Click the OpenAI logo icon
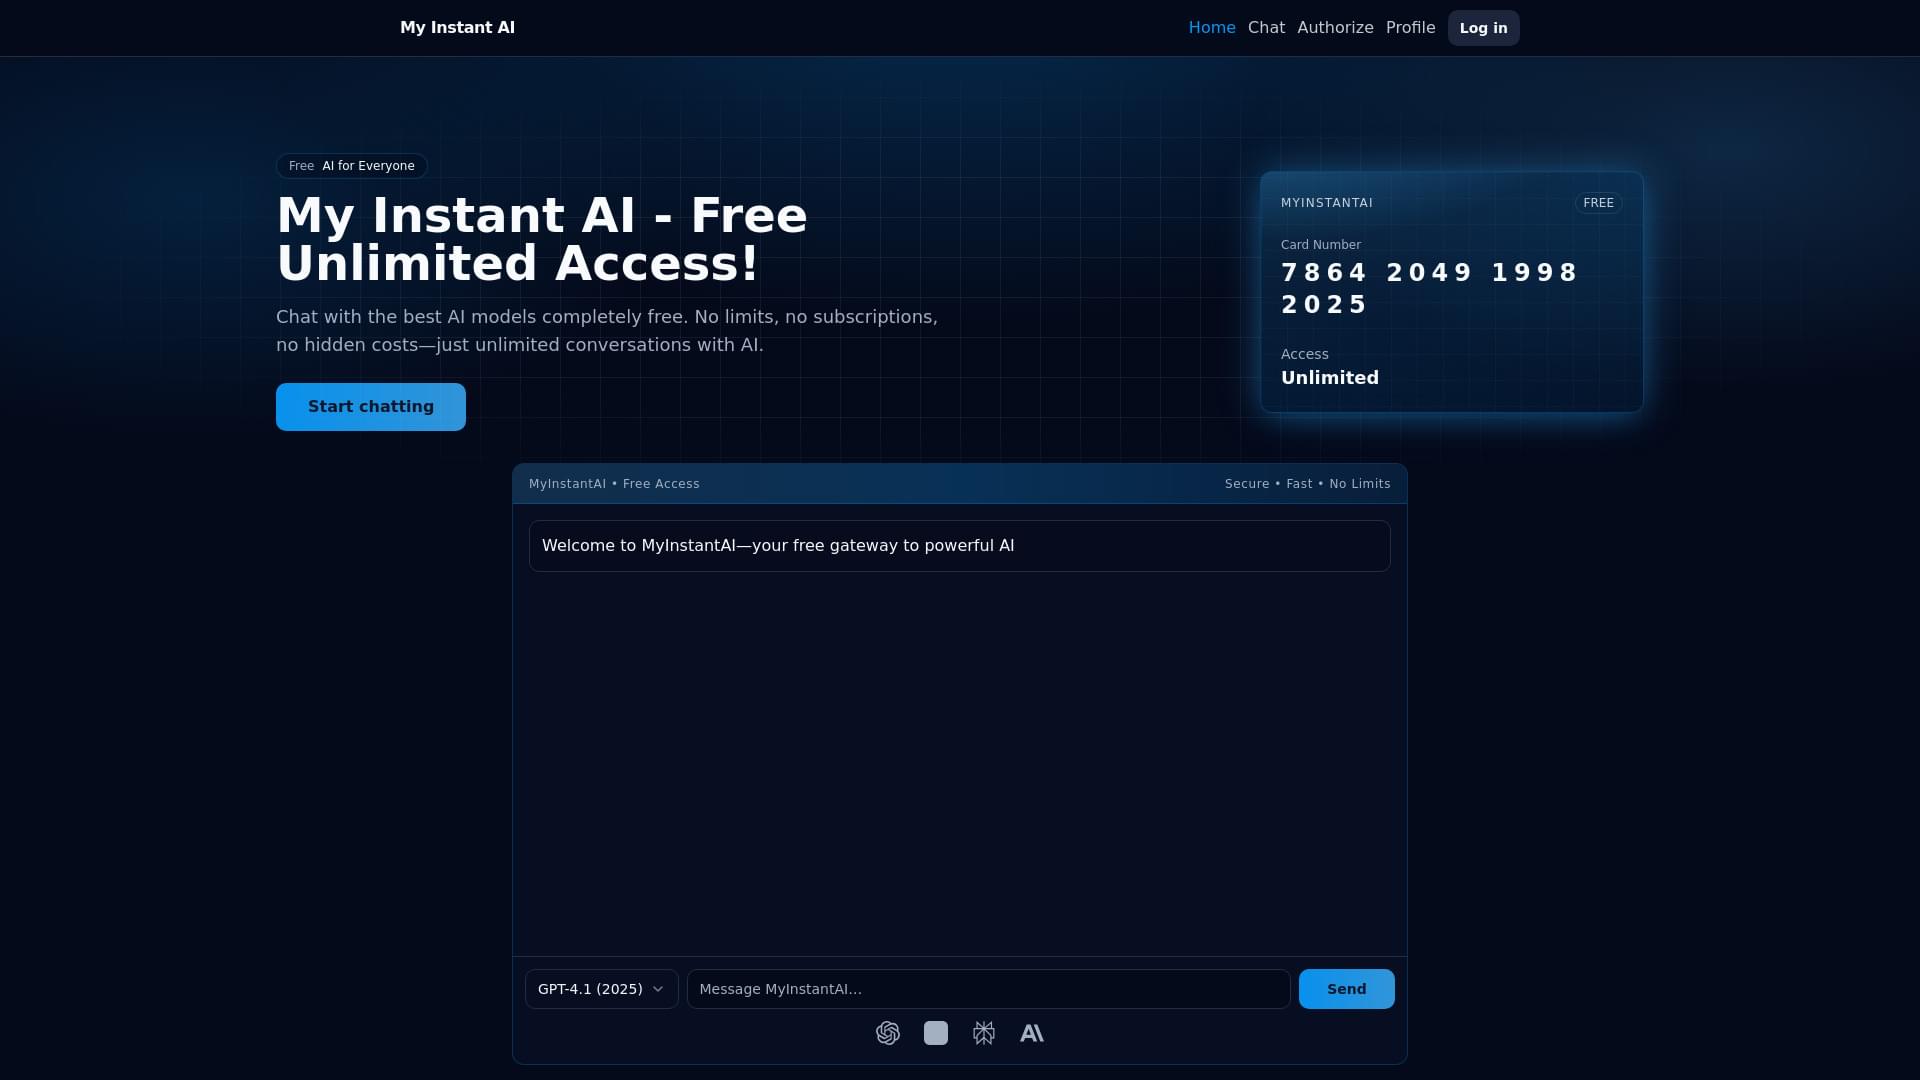 pyautogui.click(x=887, y=1033)
